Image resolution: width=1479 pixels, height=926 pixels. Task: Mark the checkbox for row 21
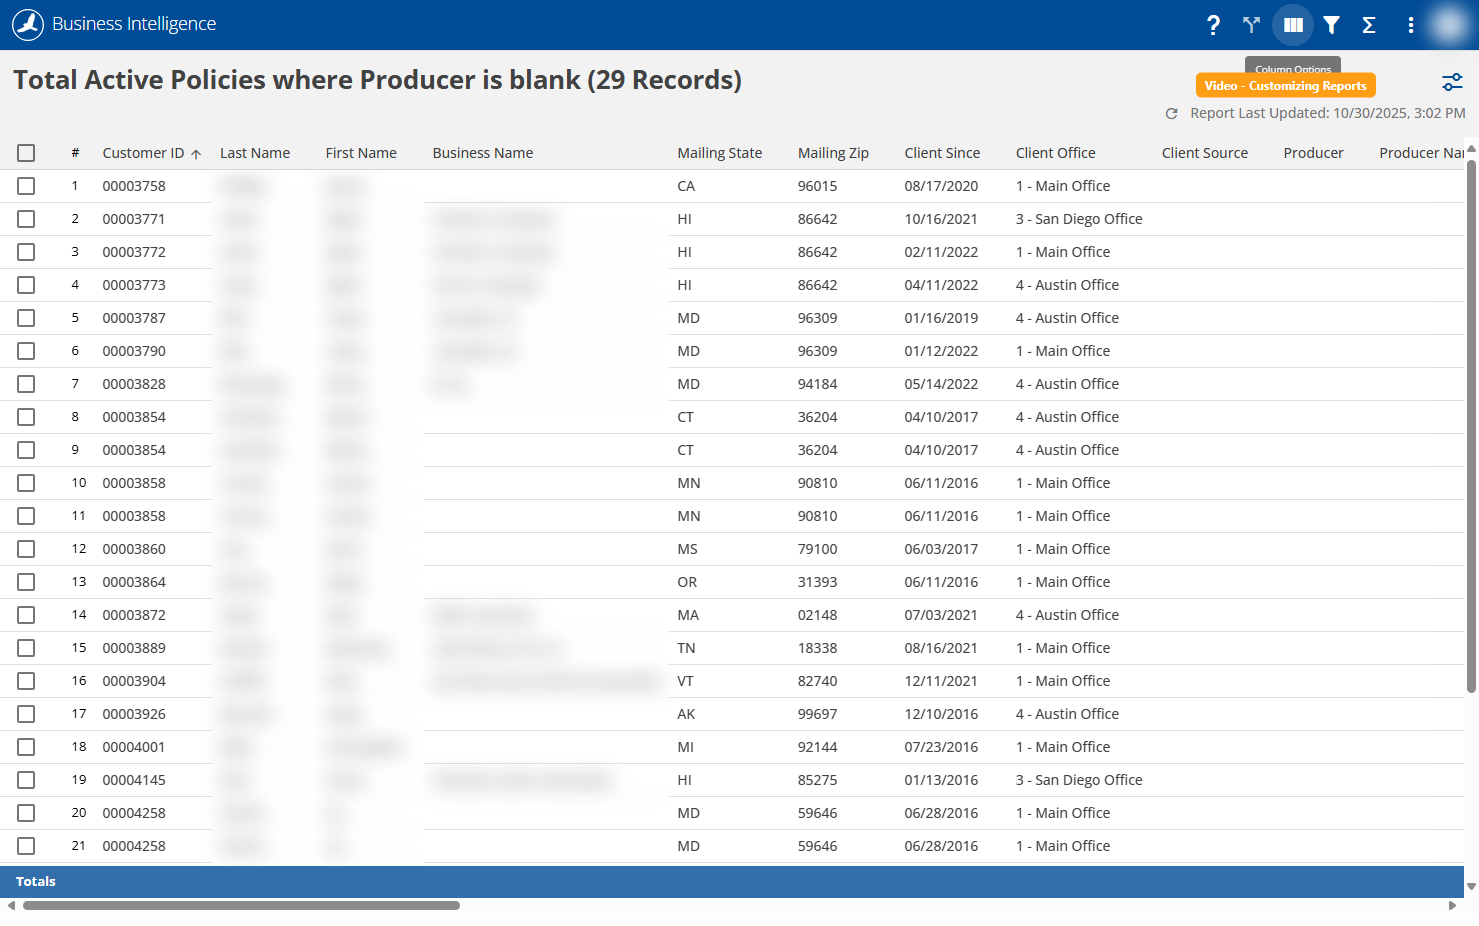coord(26,846)
